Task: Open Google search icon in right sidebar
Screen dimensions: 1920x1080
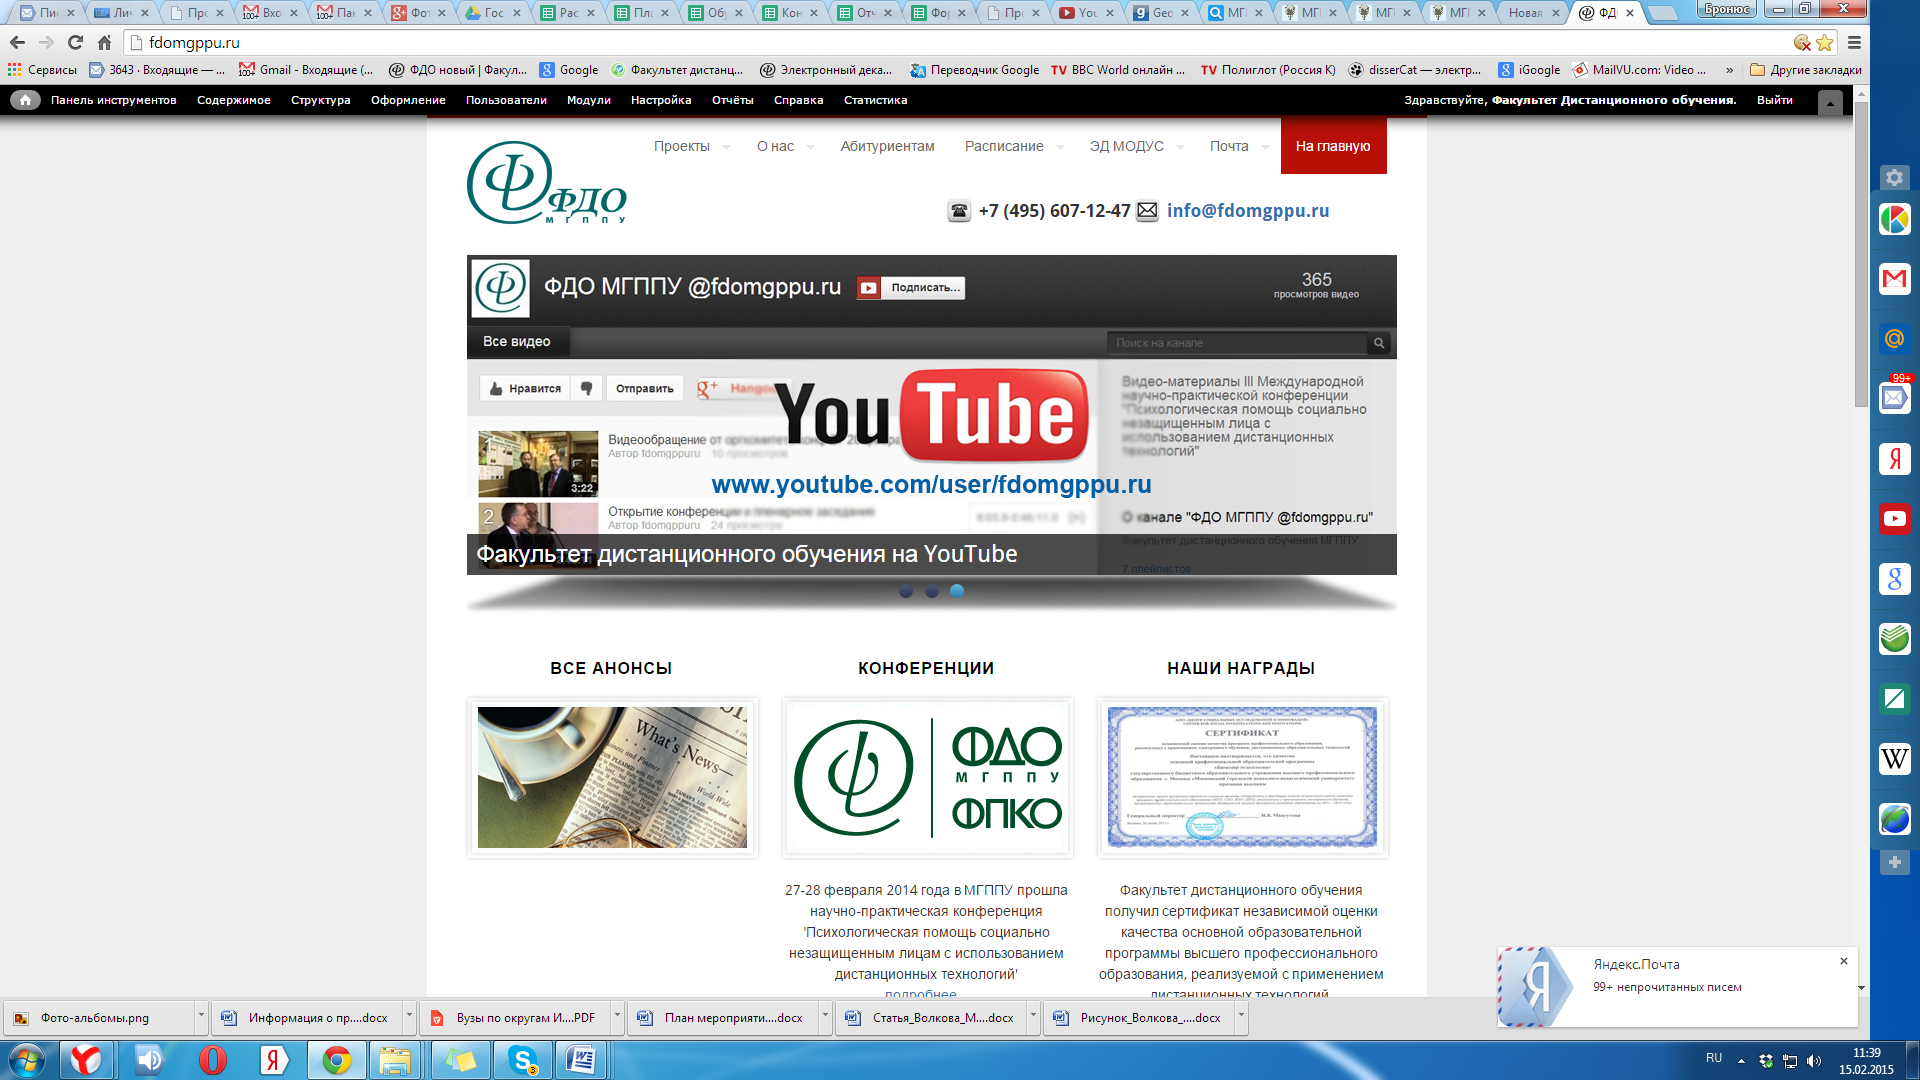Action: (1894, 579)
